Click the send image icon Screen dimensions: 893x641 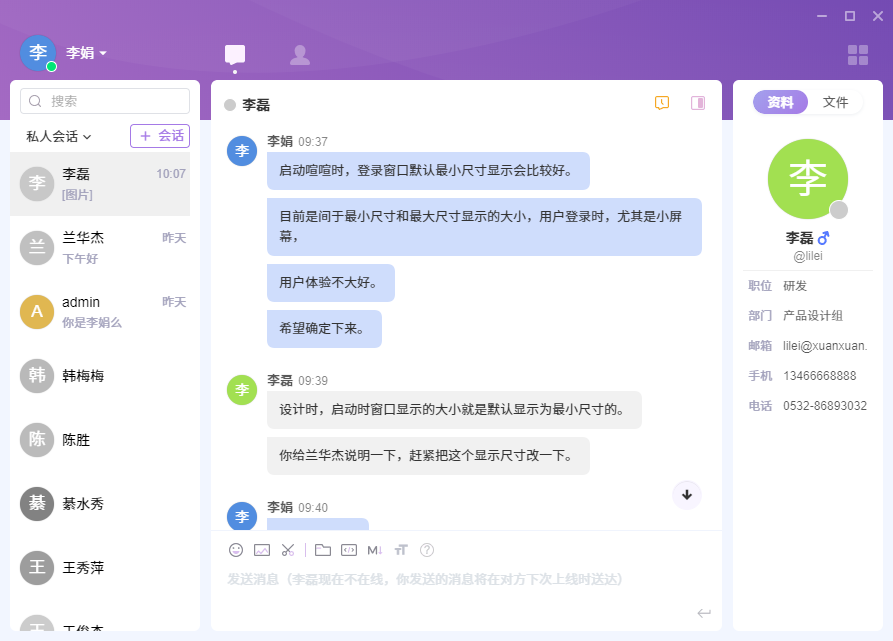tap(262, 550)
